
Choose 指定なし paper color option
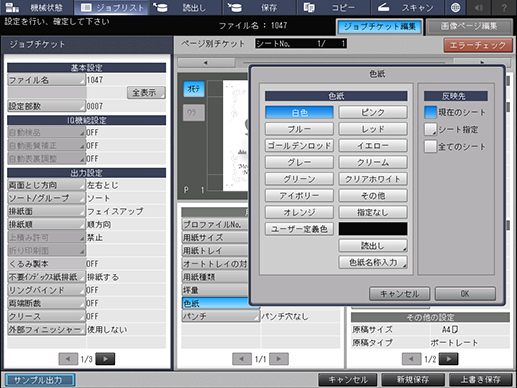coord(373,212)
